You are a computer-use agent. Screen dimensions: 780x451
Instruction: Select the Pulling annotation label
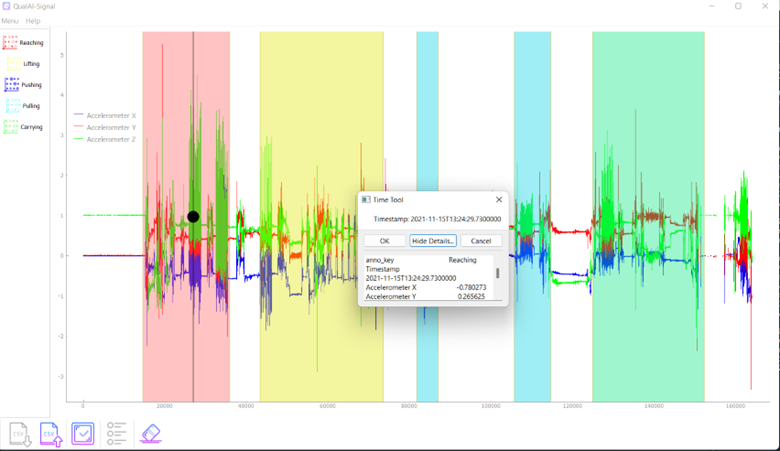point(23,106)
